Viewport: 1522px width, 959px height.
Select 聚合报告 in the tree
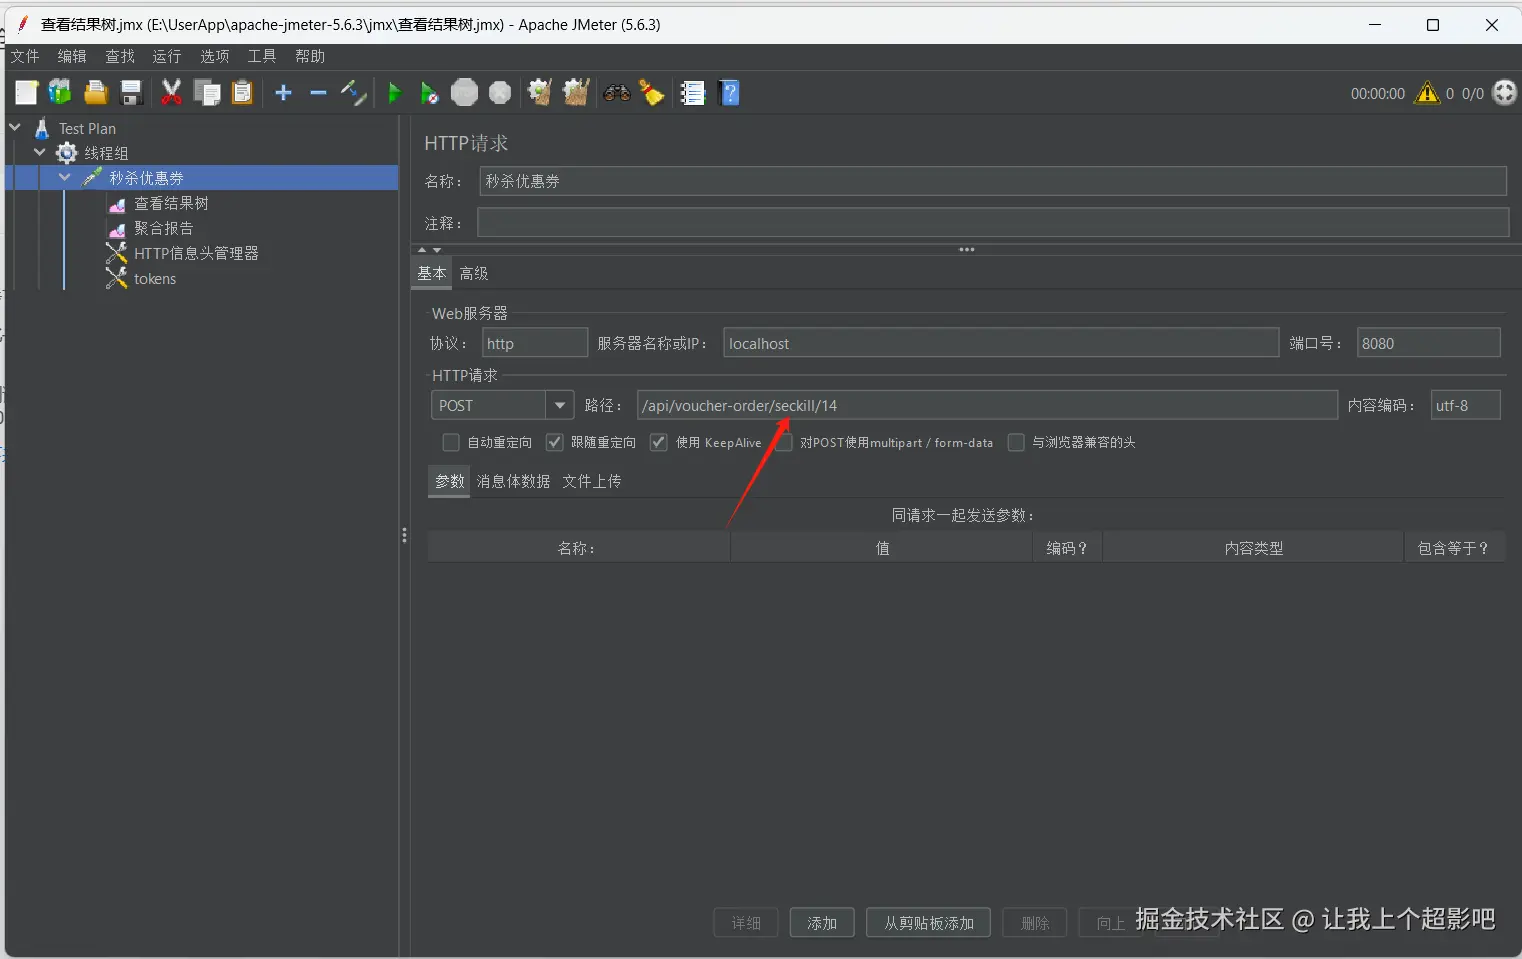click(164, 228)
